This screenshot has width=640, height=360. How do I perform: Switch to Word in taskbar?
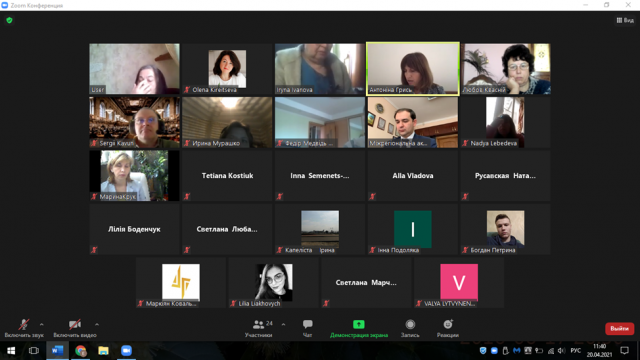57,351
